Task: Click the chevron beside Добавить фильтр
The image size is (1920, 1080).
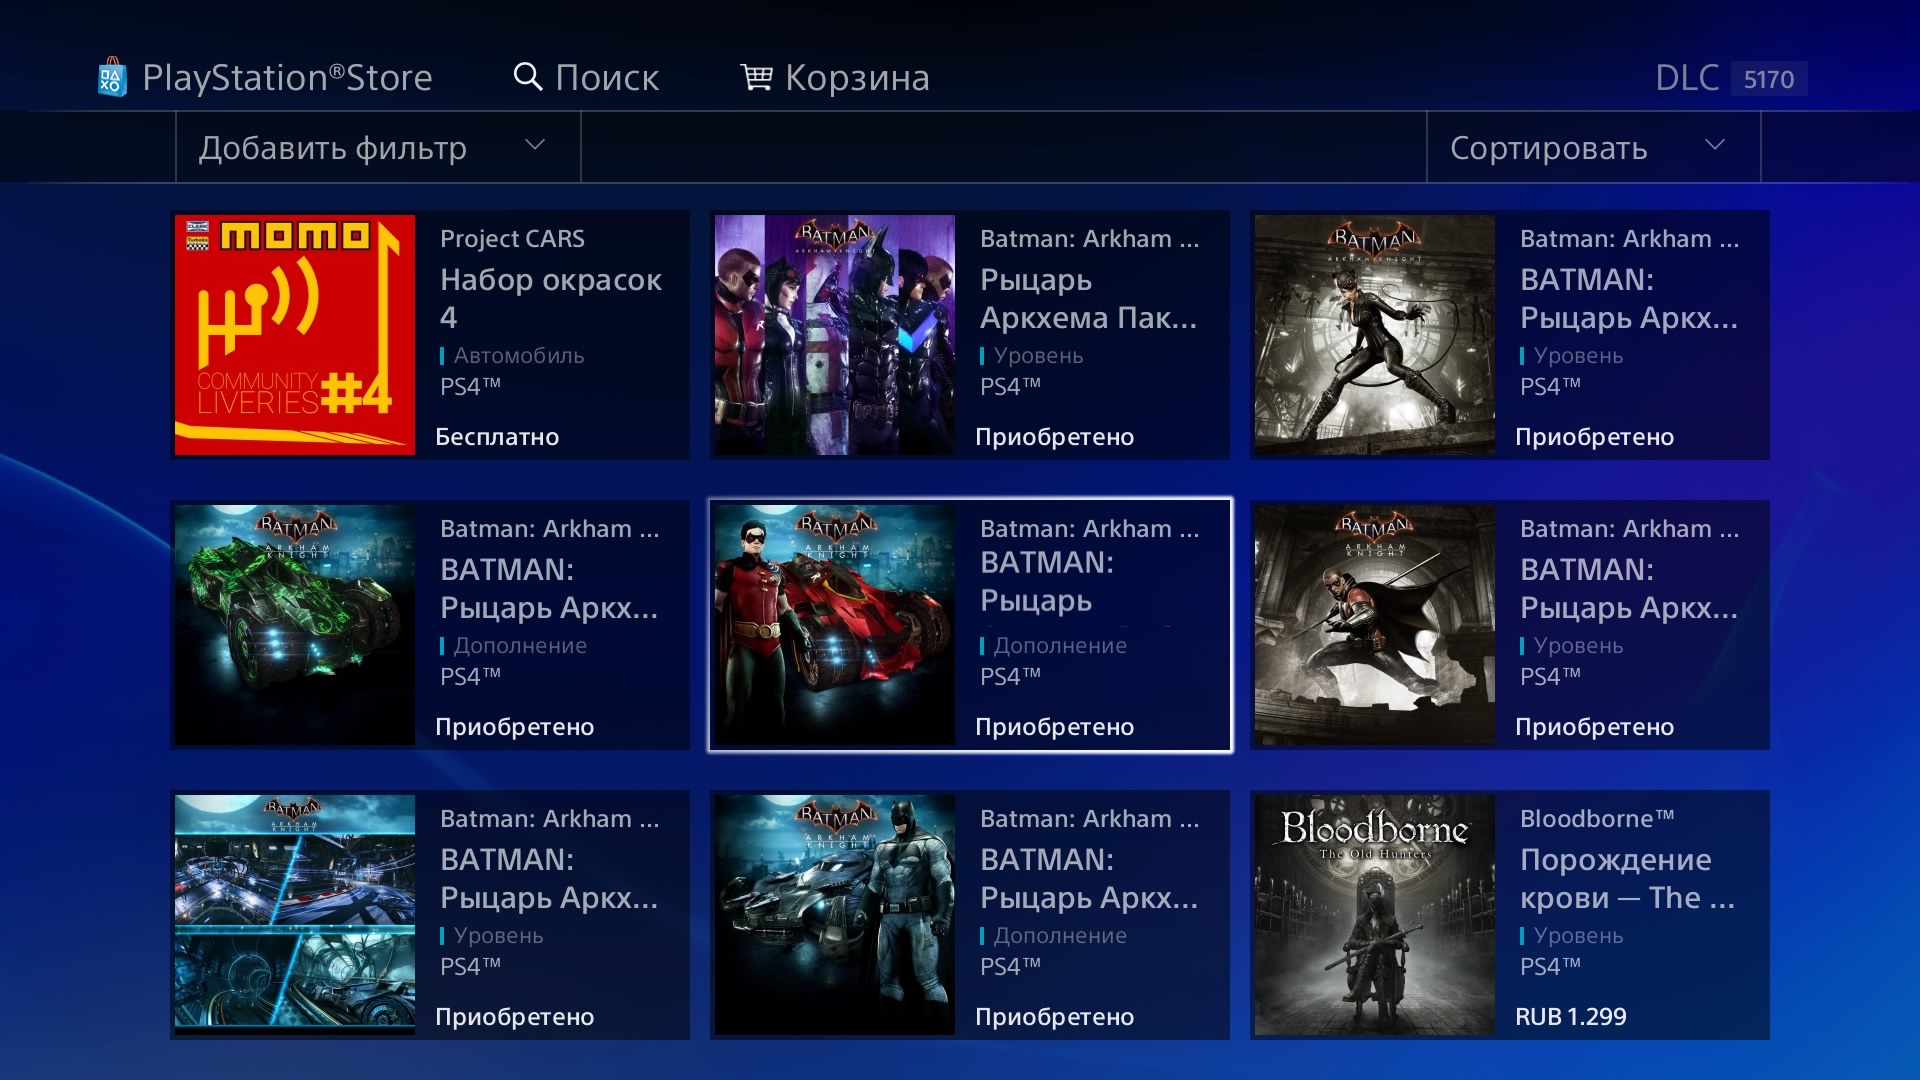Action: pyautogui.click(x=535, y=144)
